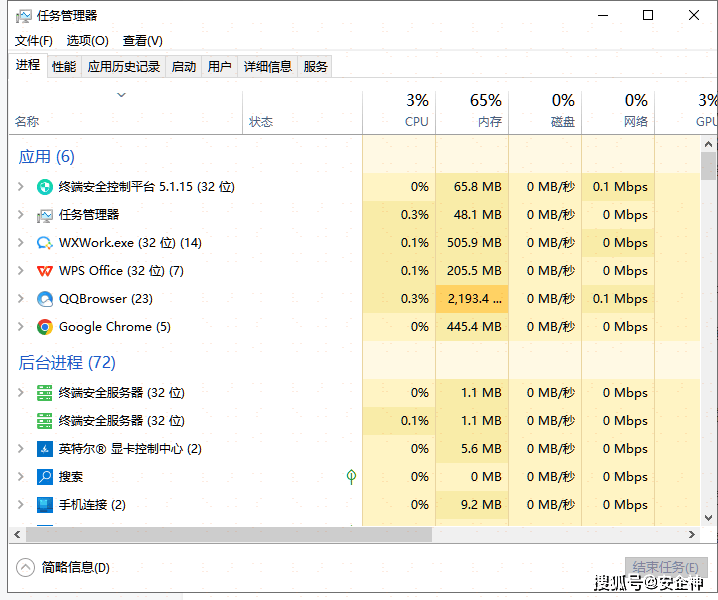718x600 pixels.
Task: Click the vertical scrollbar up arrow
Action: tap(708, 144)
